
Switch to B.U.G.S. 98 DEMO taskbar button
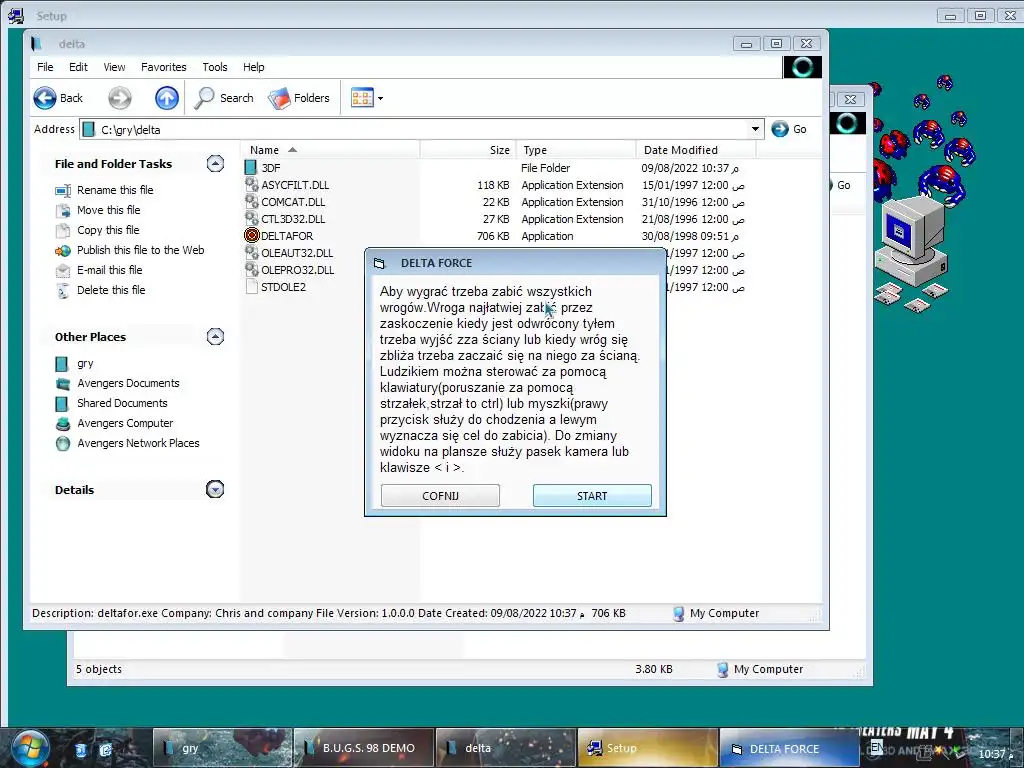pos(364,748)
